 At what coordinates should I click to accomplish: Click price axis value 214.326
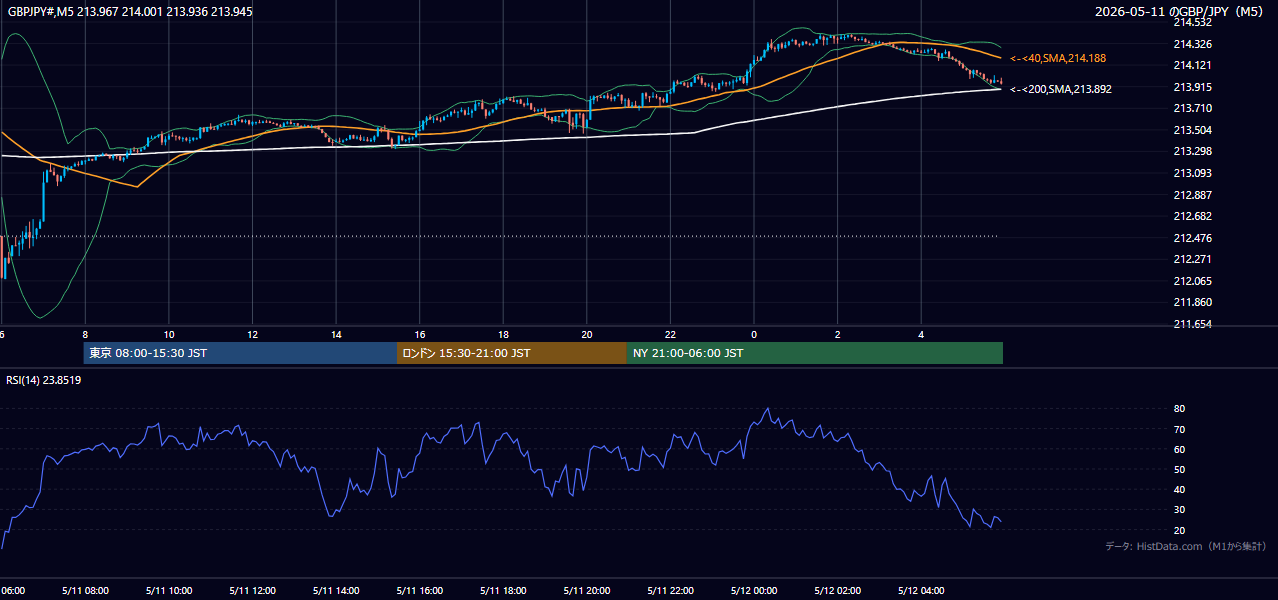point(1192,44)
